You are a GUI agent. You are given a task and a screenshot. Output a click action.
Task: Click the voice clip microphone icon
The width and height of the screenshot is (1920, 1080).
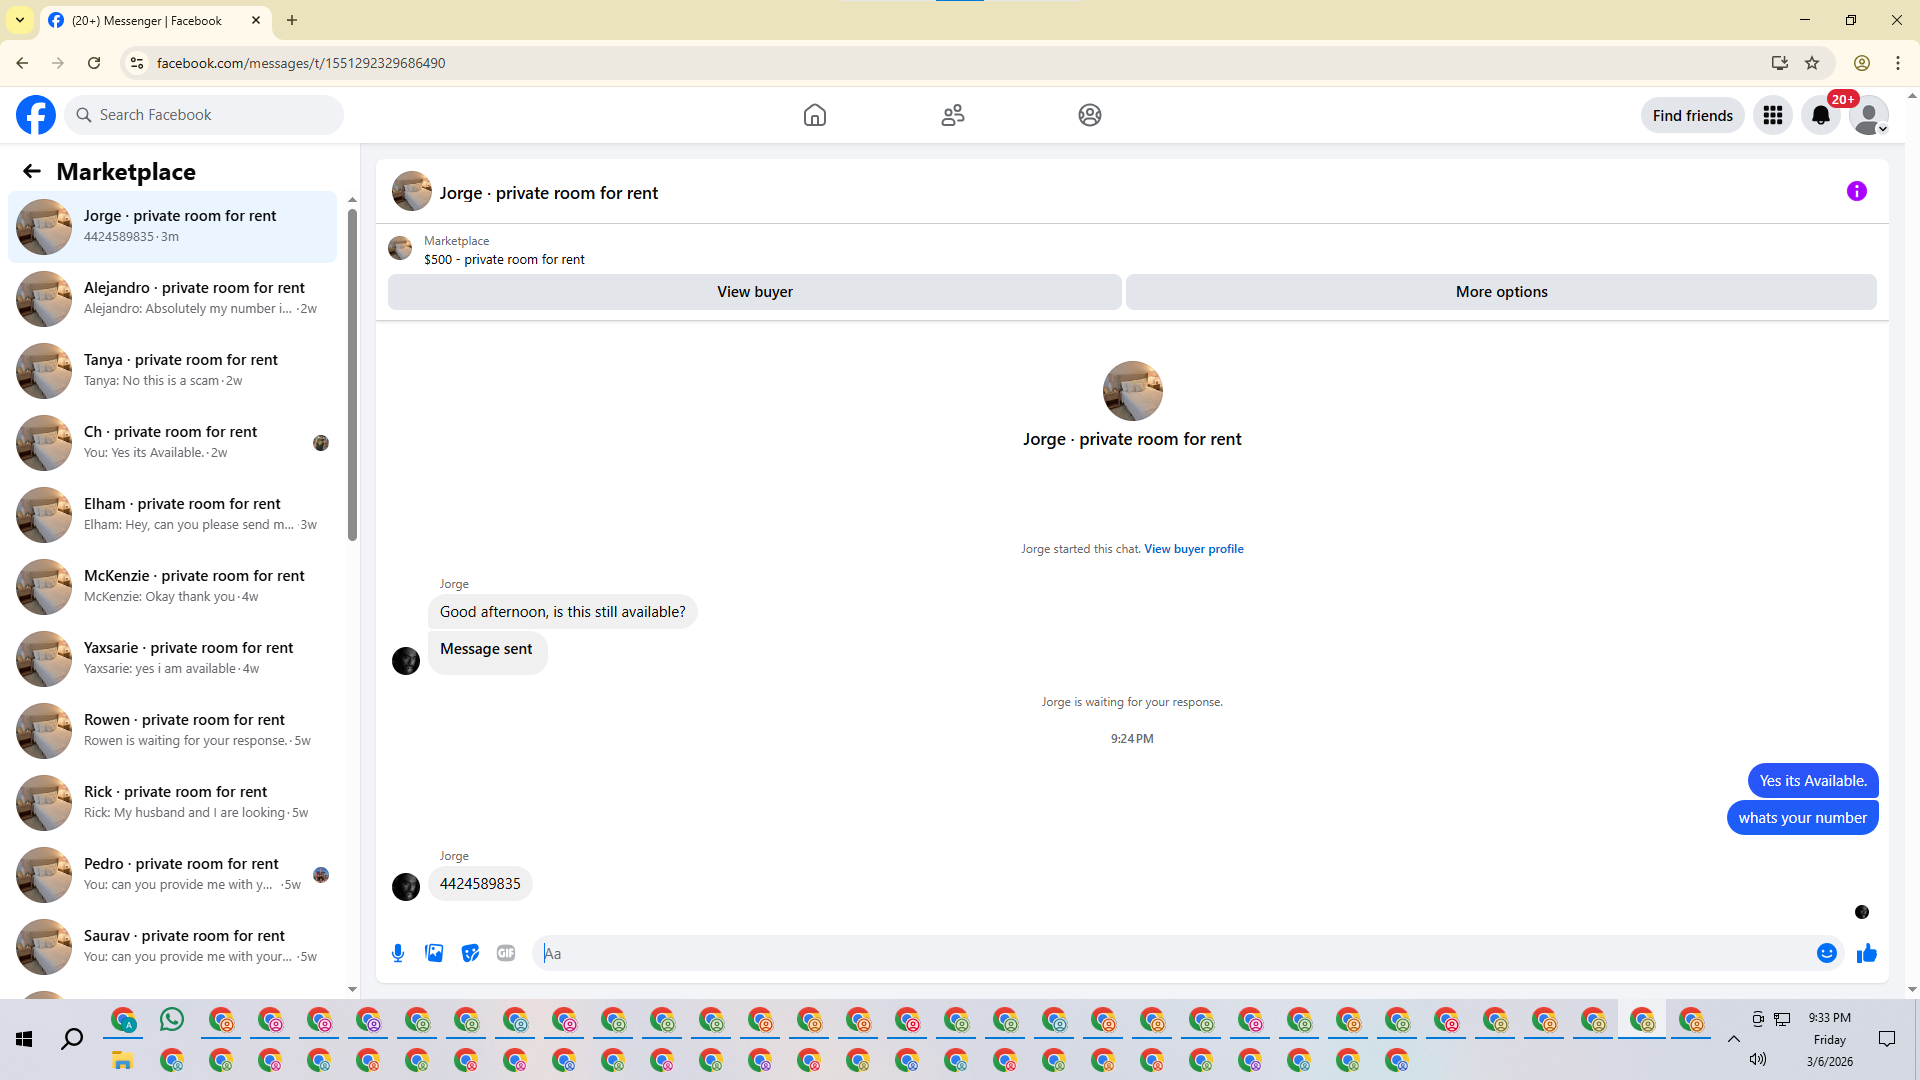tap(398, 953)
